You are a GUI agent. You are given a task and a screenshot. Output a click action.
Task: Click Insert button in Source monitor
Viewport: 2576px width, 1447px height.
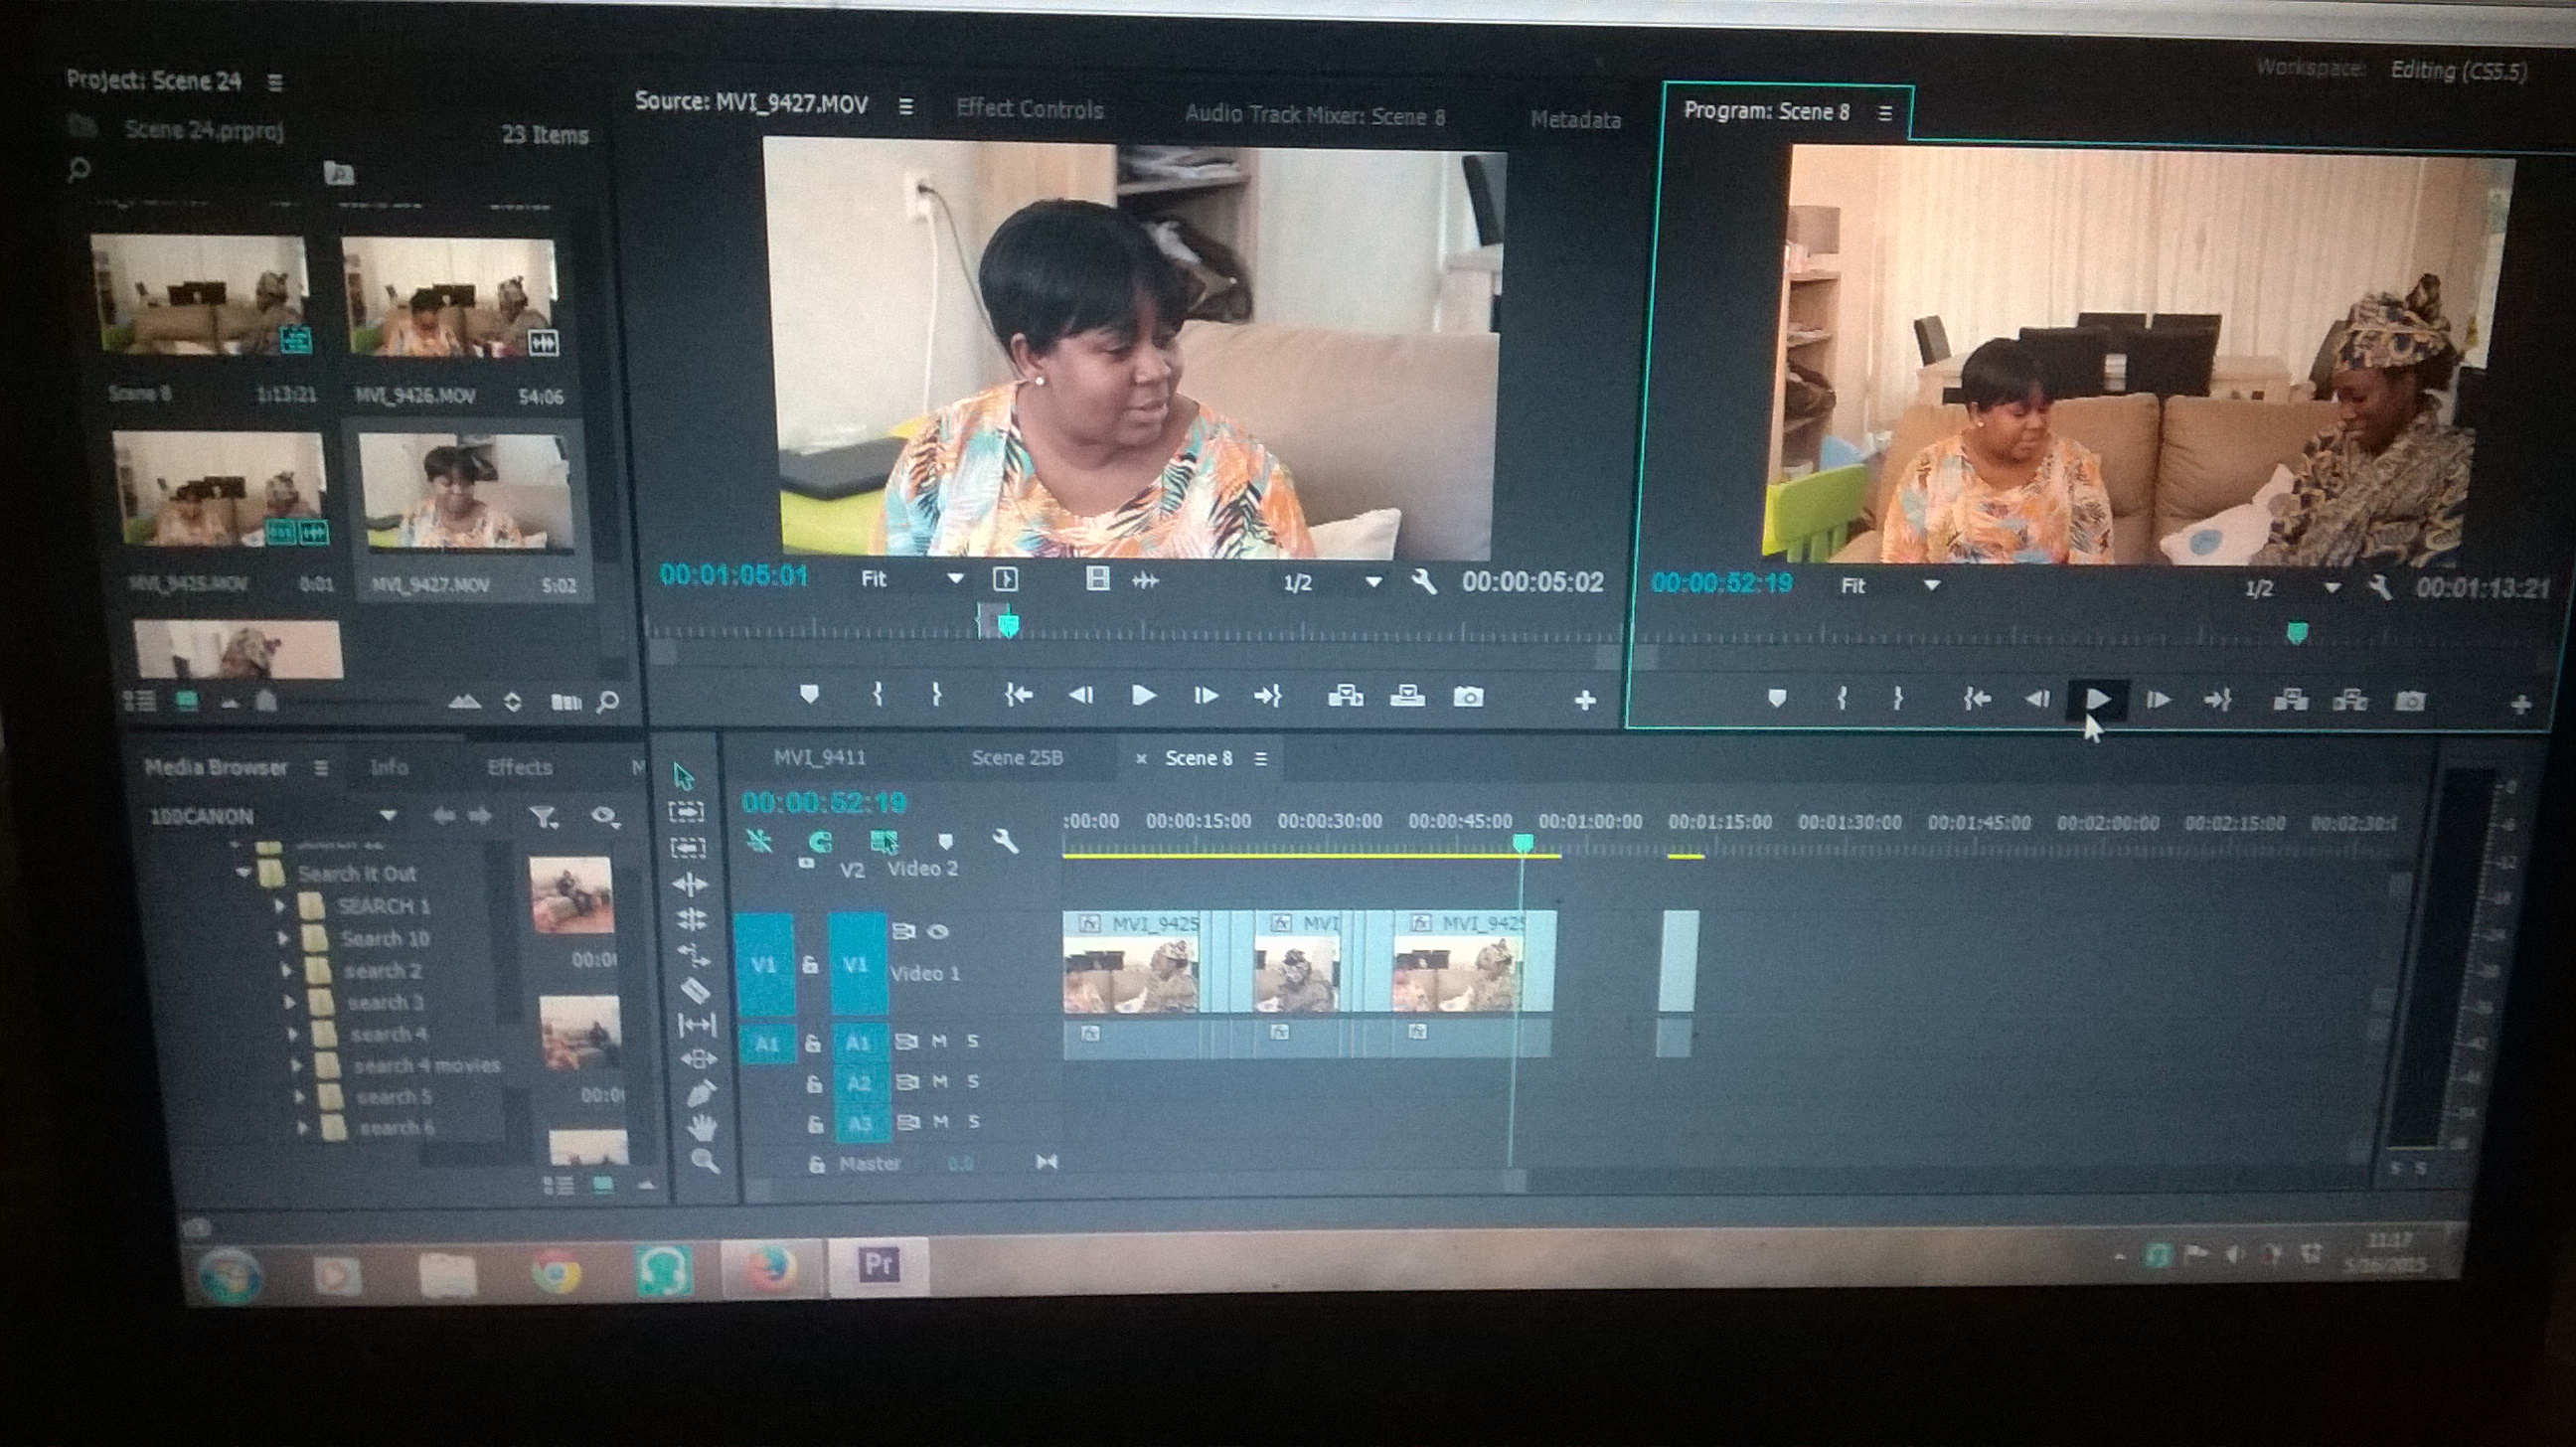coord(1345,696)
